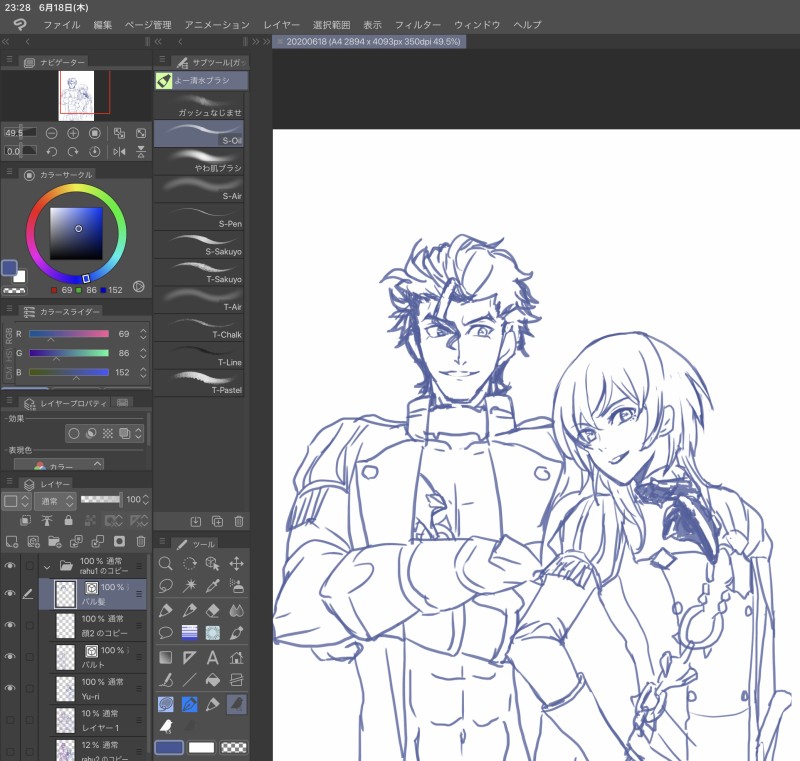Select the Gradient tool
Image resolution: width=800 pixels, height=761 pixels.
coord(165,657)
